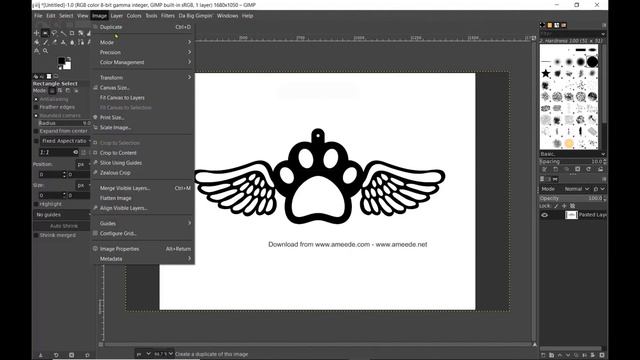This screenshot has height=360, width=640.
Task: Open the No guides dropdown
Action: (x=62, y=215)
